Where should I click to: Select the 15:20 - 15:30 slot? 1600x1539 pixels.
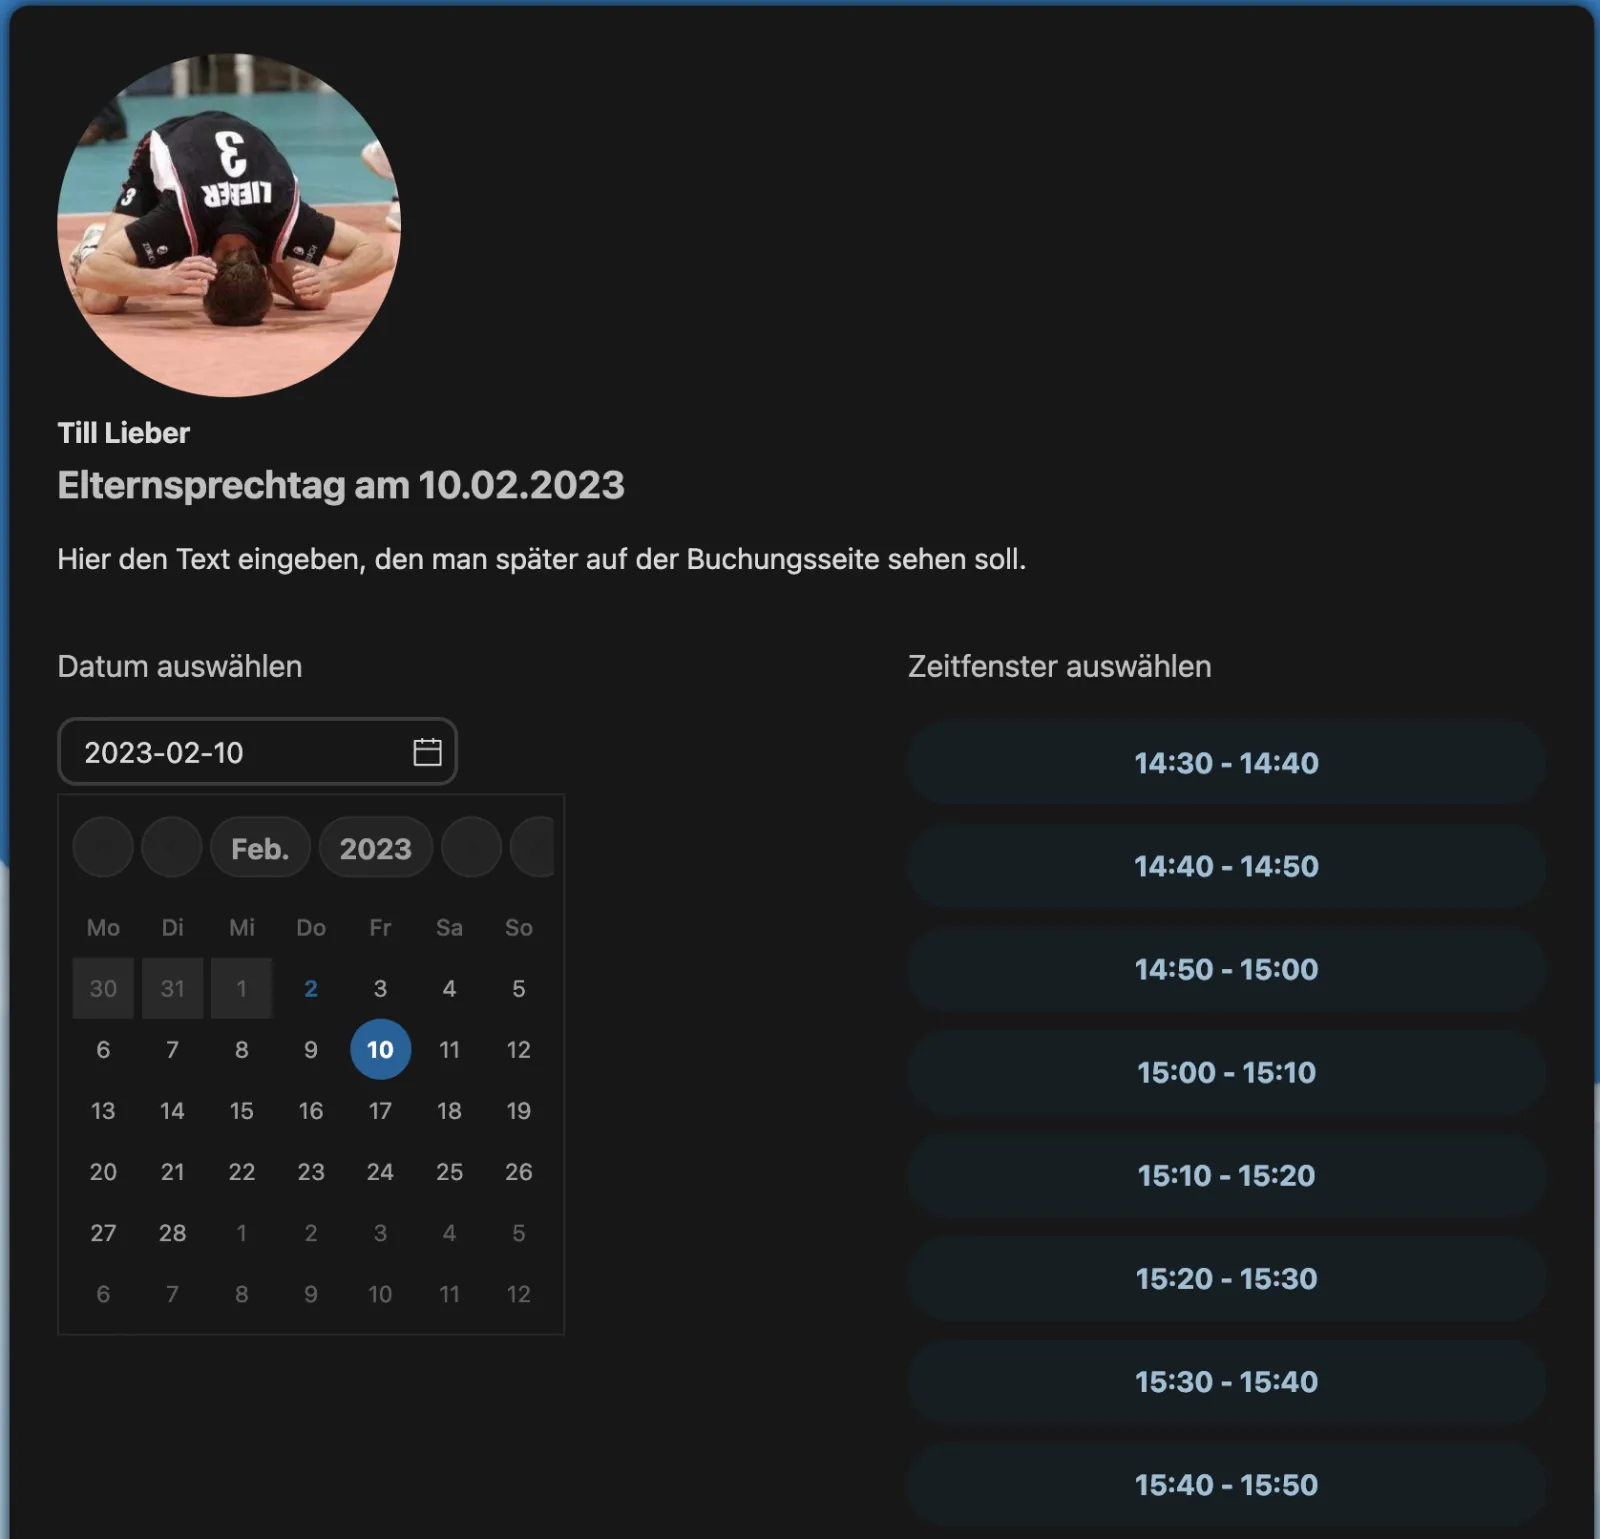pos(1226,1278)
